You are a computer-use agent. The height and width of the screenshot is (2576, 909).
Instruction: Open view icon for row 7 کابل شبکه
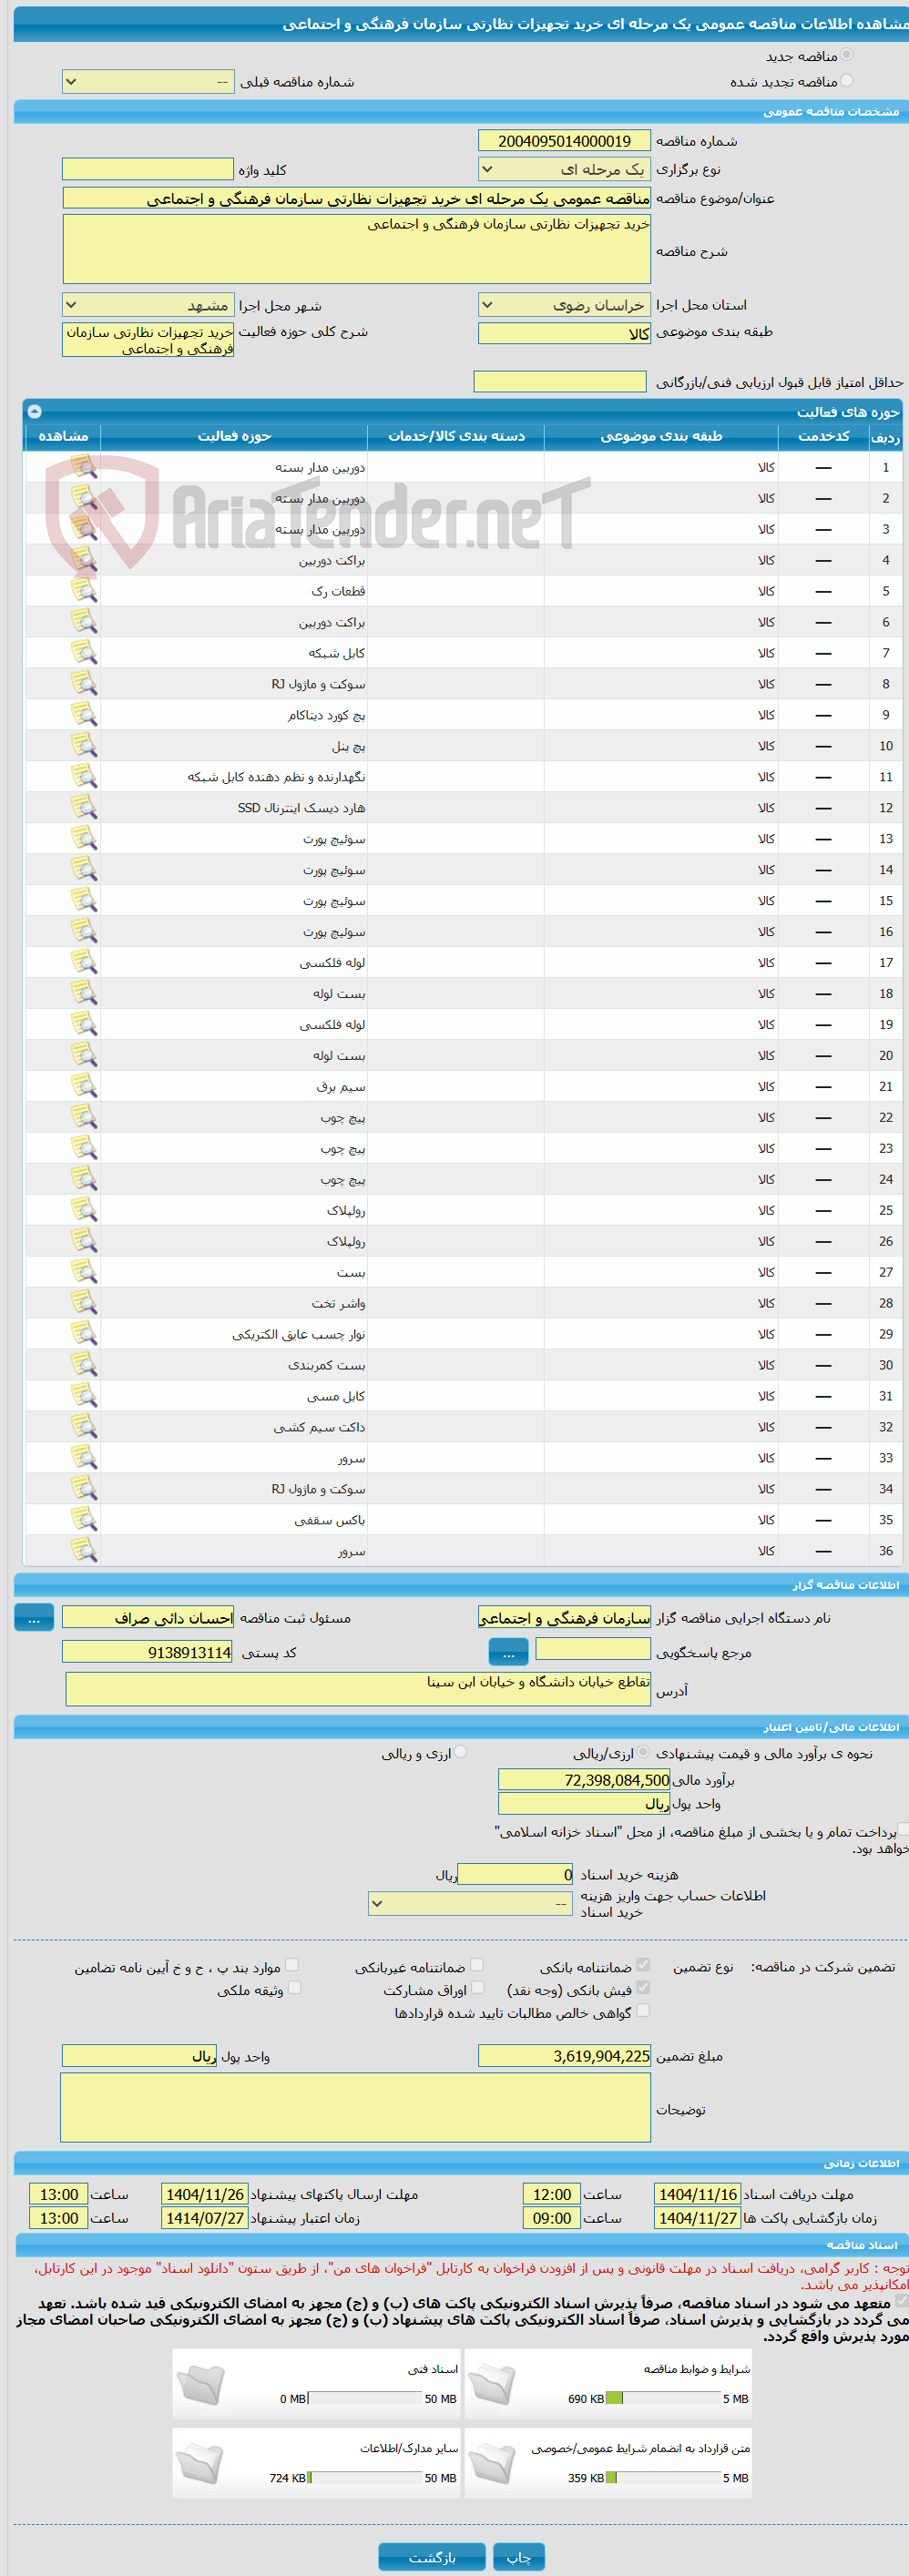pos(84,653)
